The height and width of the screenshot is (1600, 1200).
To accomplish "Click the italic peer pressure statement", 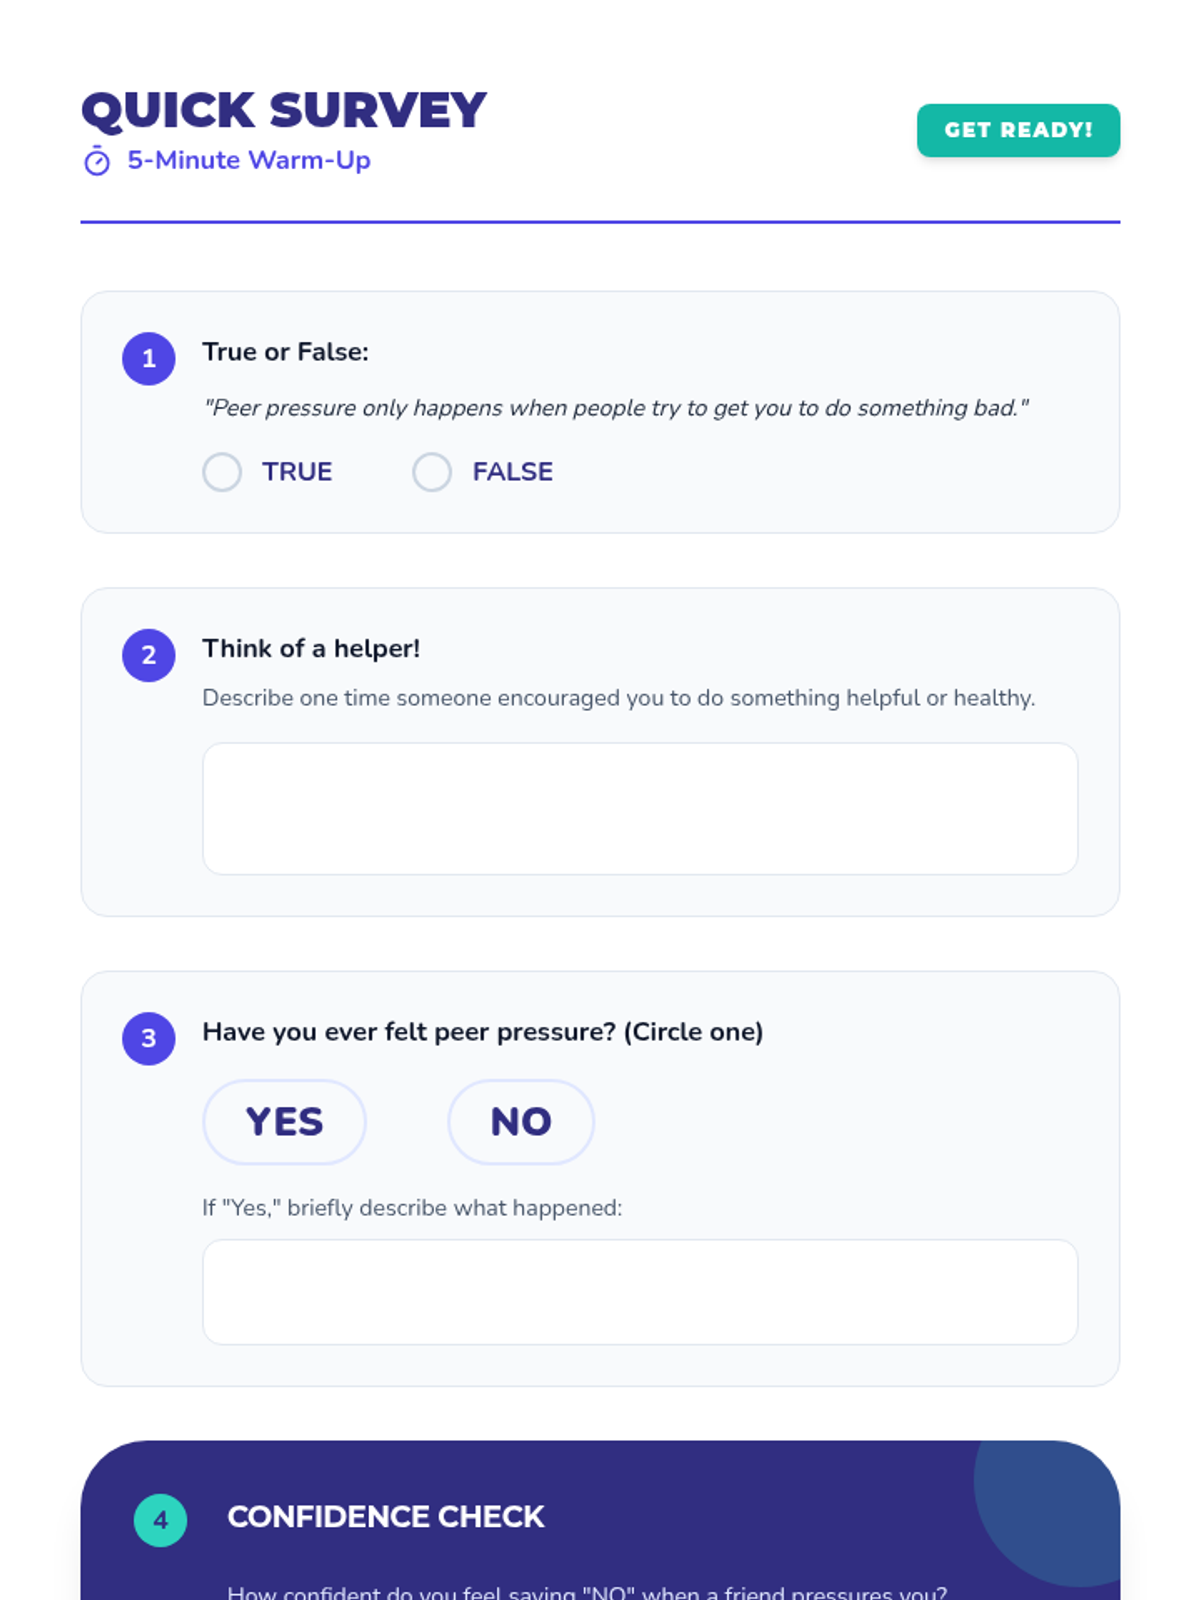I will tap(615, 408).
